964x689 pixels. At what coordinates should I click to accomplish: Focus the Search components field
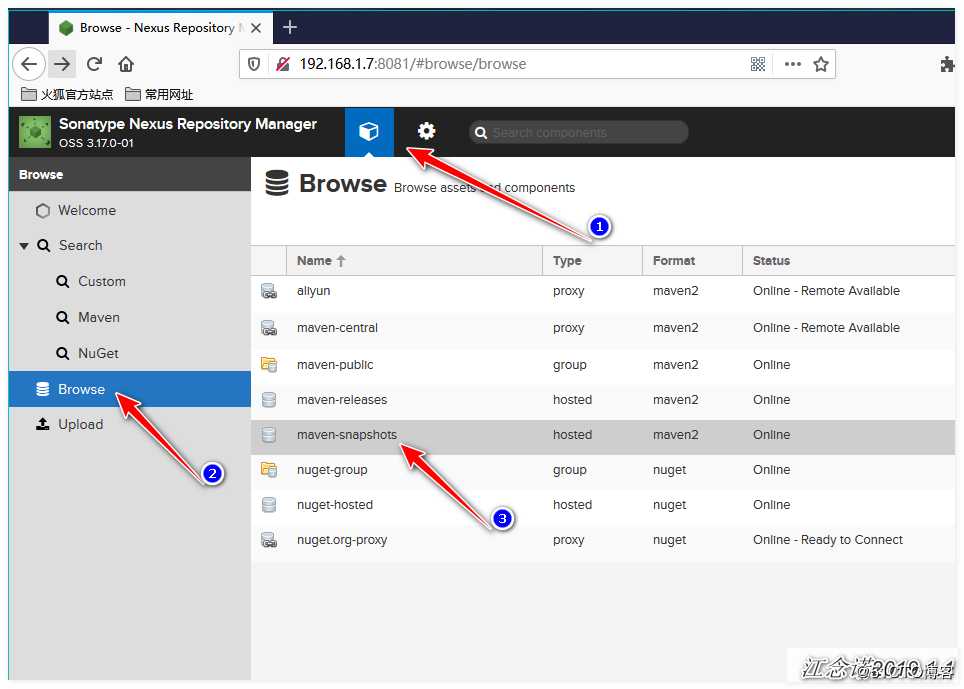[578, 132]
